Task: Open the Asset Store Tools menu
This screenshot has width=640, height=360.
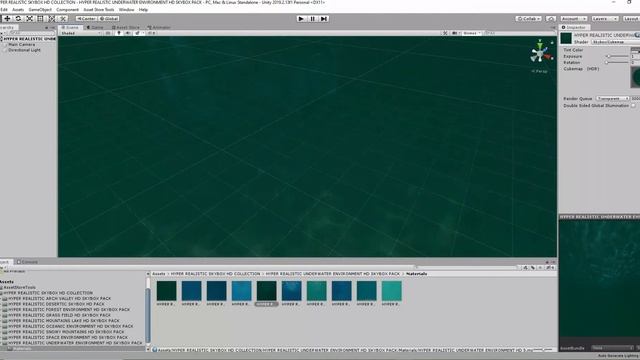Action: pyautogui.click(x=99, y=9)
